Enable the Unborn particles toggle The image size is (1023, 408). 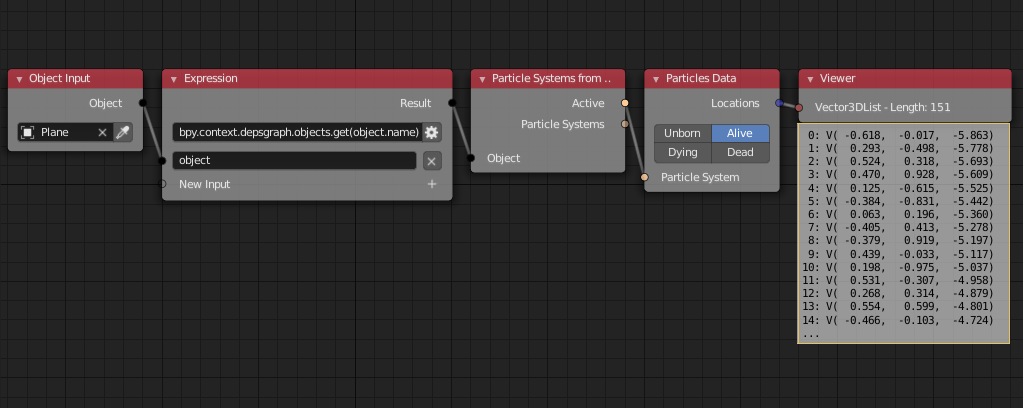click(x=682, y=133)
